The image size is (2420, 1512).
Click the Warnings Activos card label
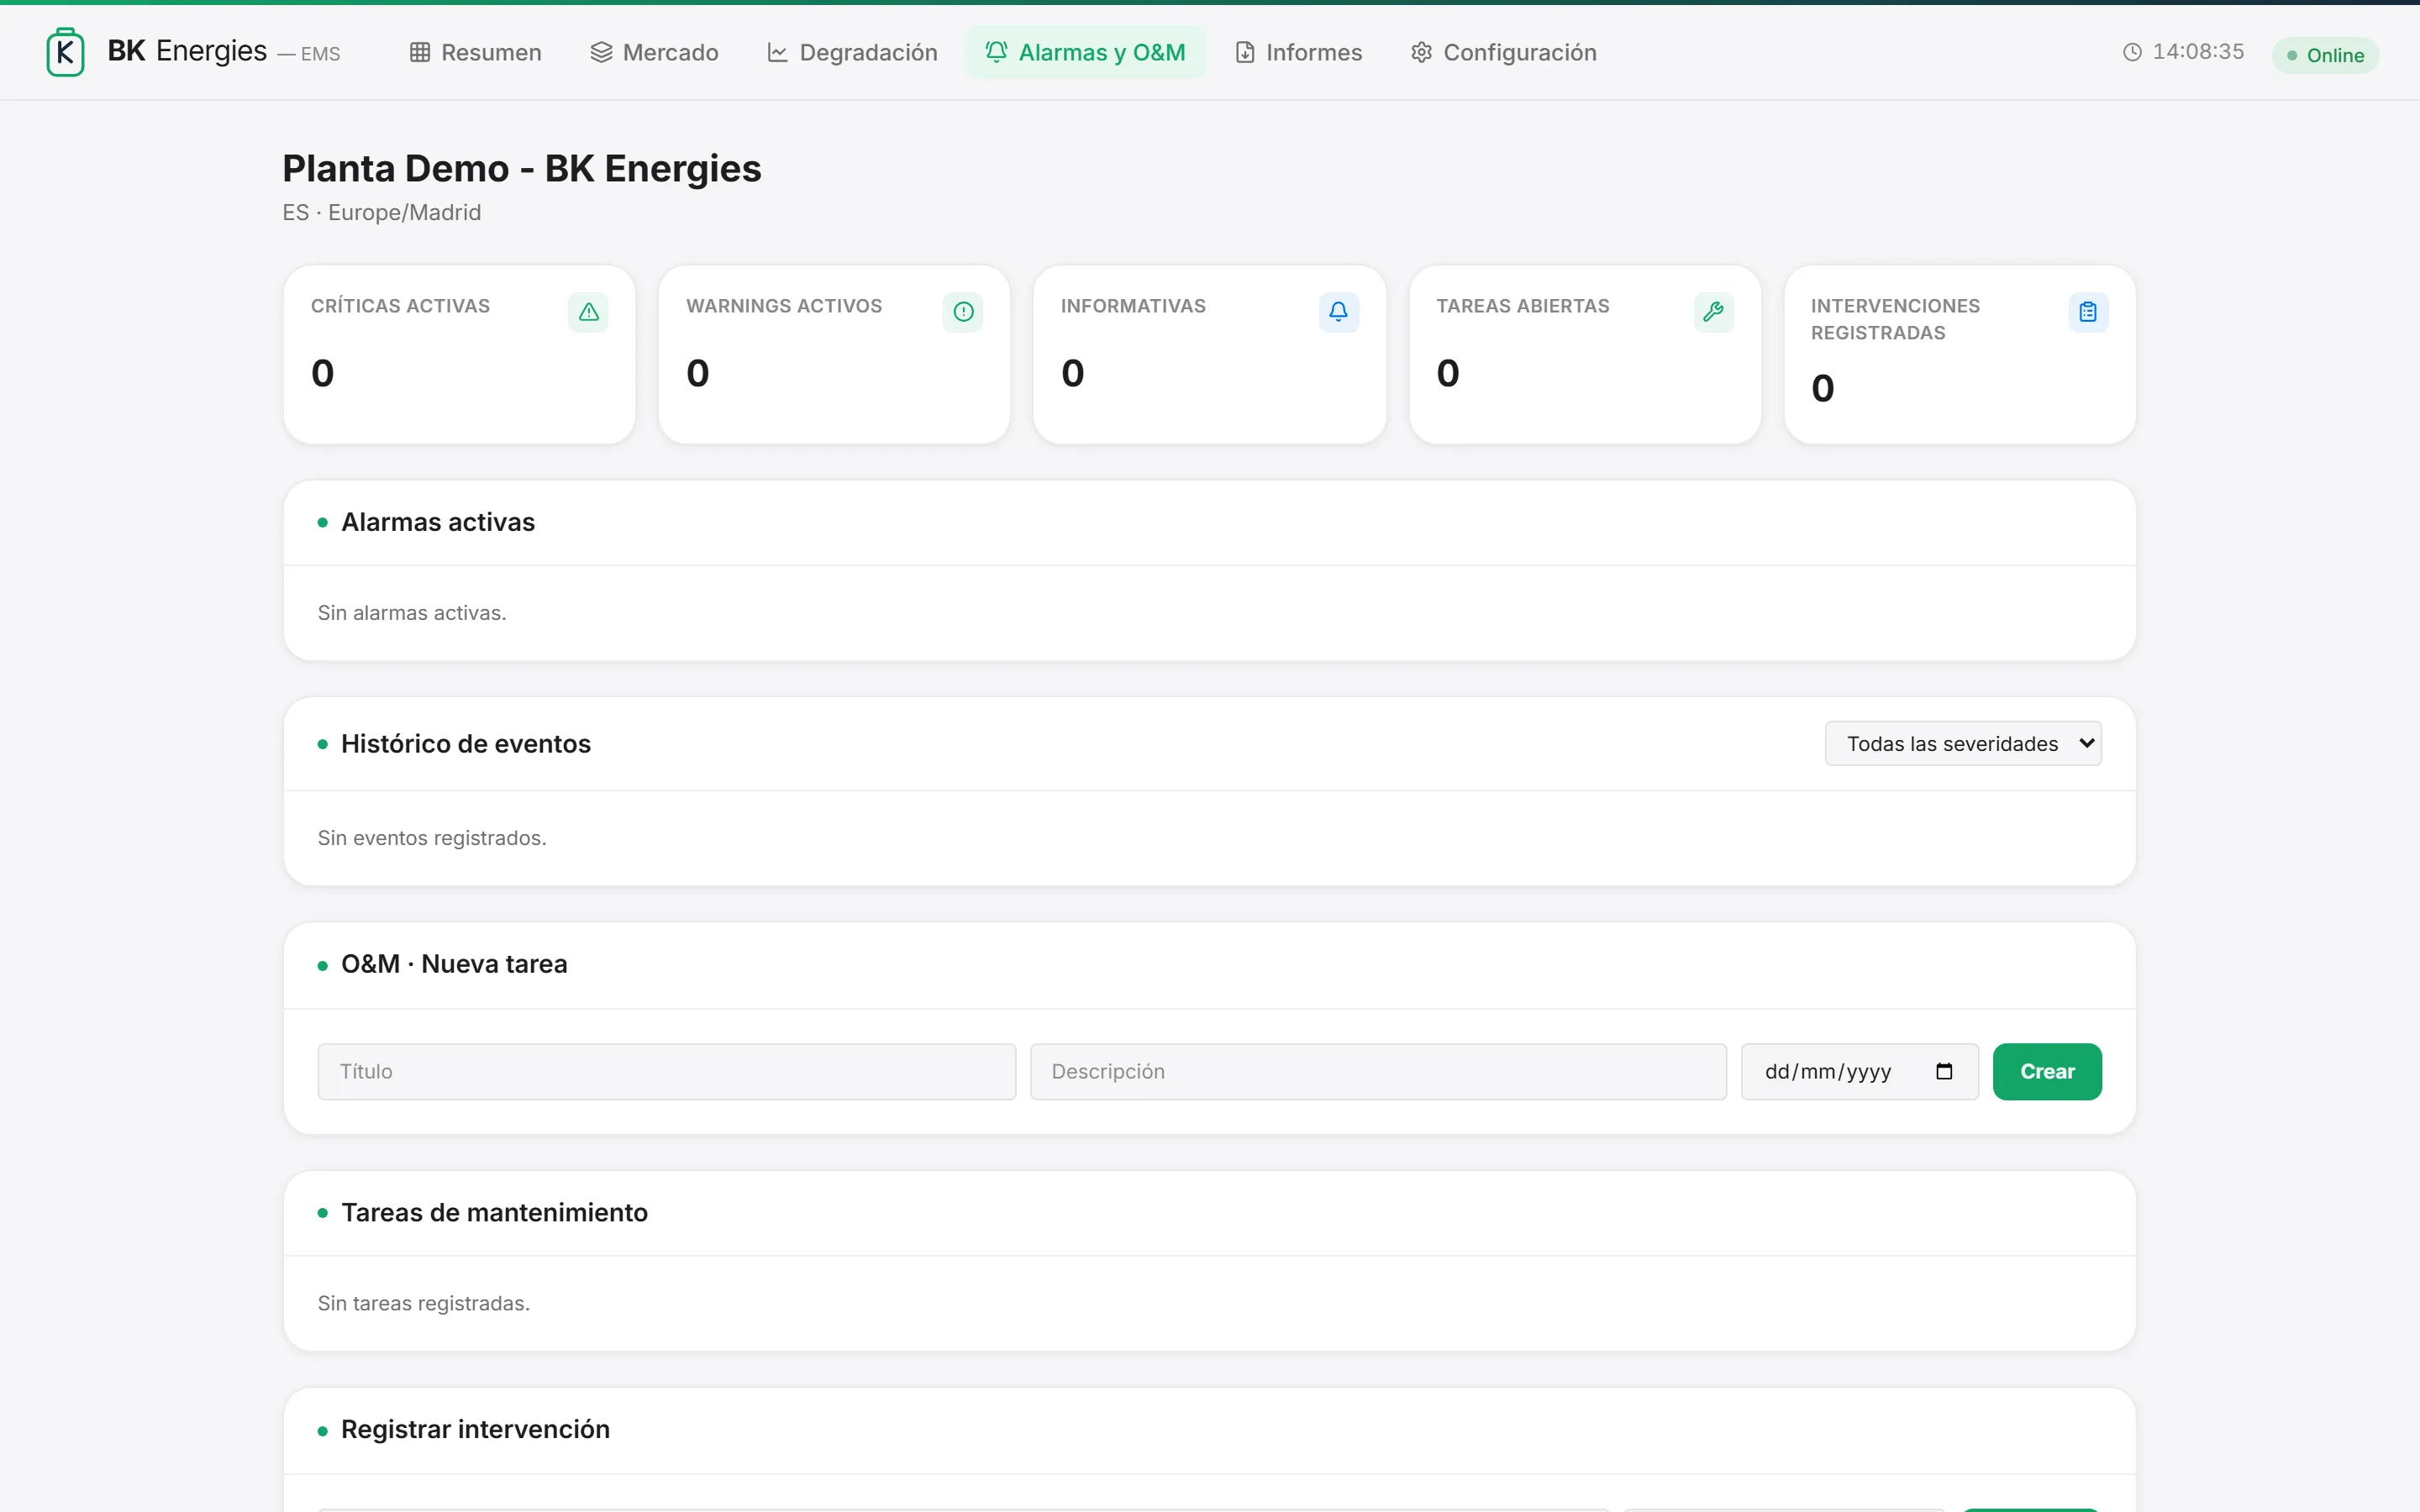click(x=784, y=306)
